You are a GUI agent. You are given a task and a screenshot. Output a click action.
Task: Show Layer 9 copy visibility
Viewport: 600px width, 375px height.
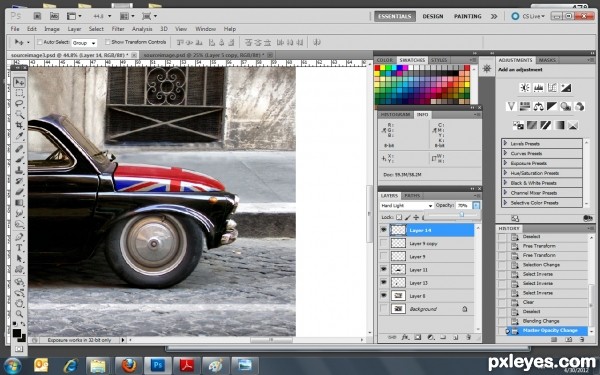383,243
